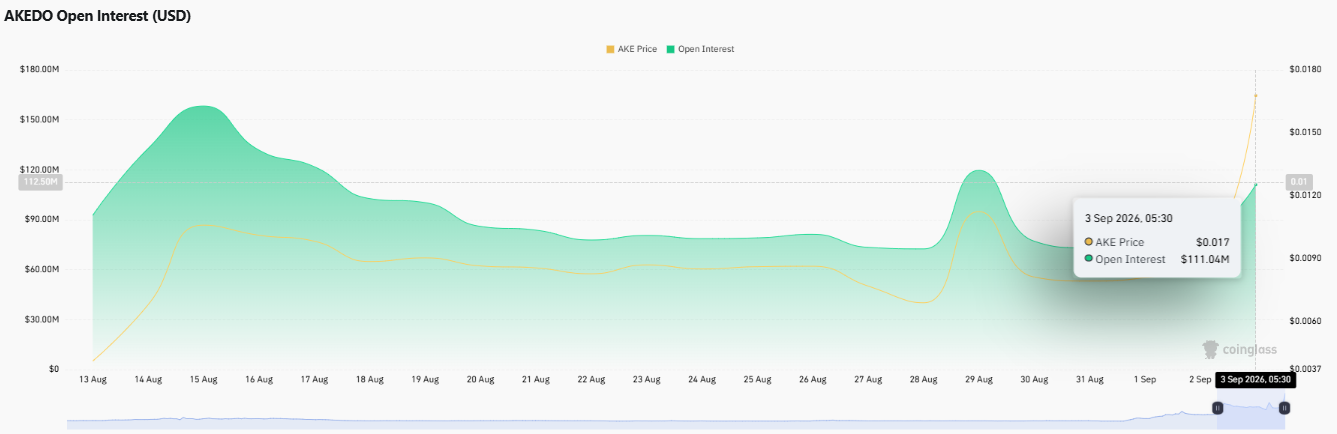This screenshot has width=1337, height=434.
Task: Click the 2 Sep date label
Action: tap(1200, 380)
